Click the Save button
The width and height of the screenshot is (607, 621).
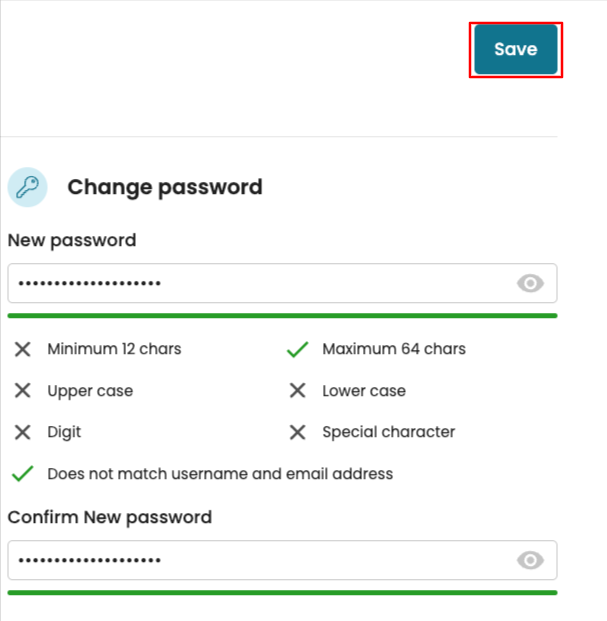(515, 49)
